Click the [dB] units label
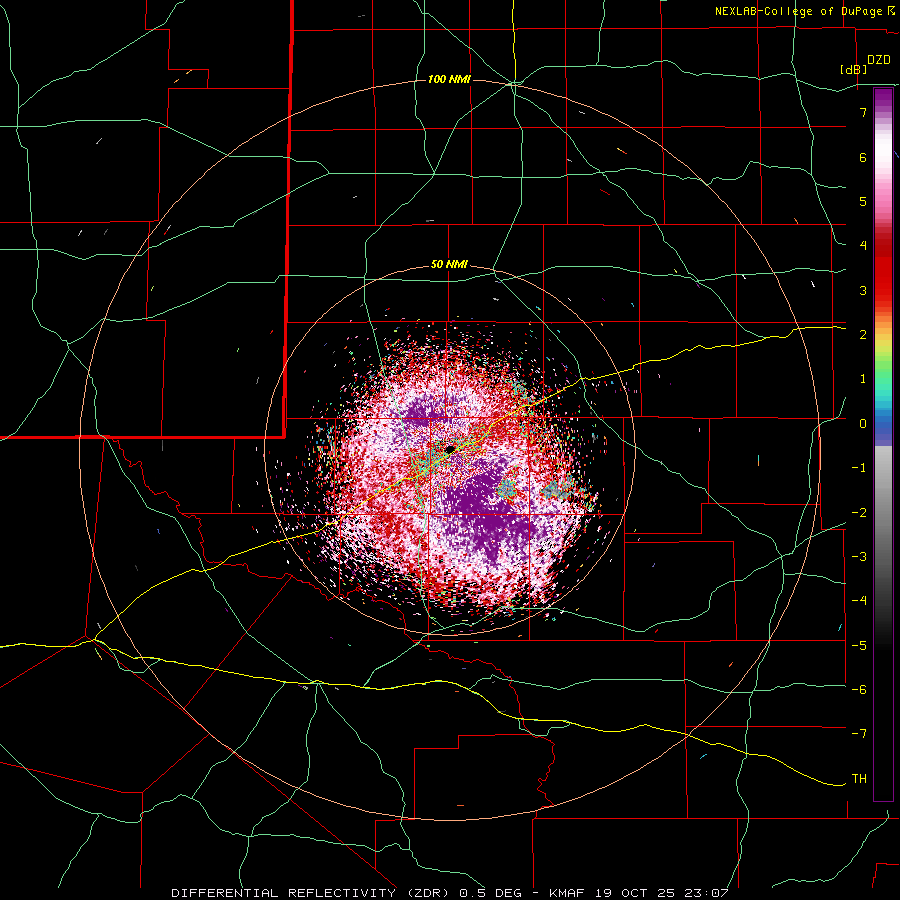900x900 pixels. (x=853, y=69)
